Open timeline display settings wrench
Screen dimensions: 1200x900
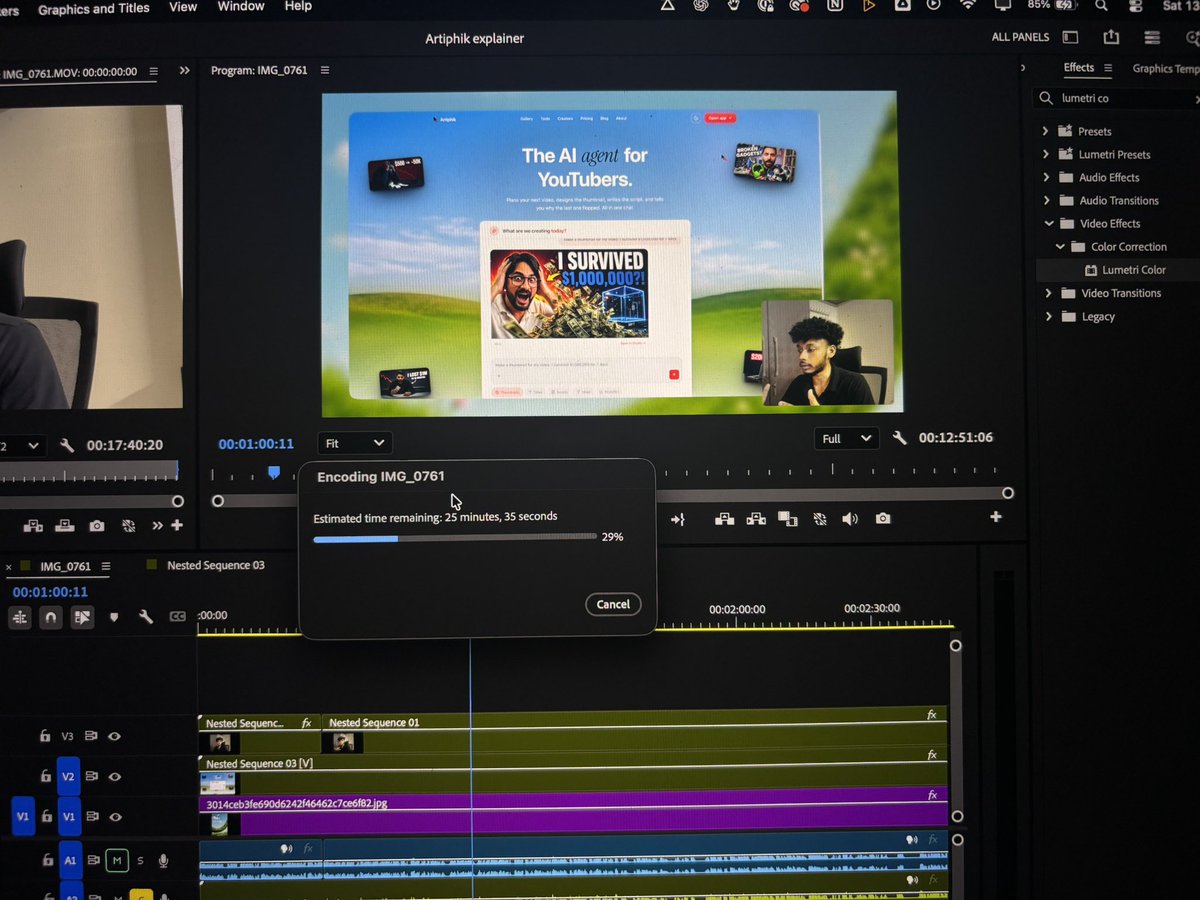(145, 618)
